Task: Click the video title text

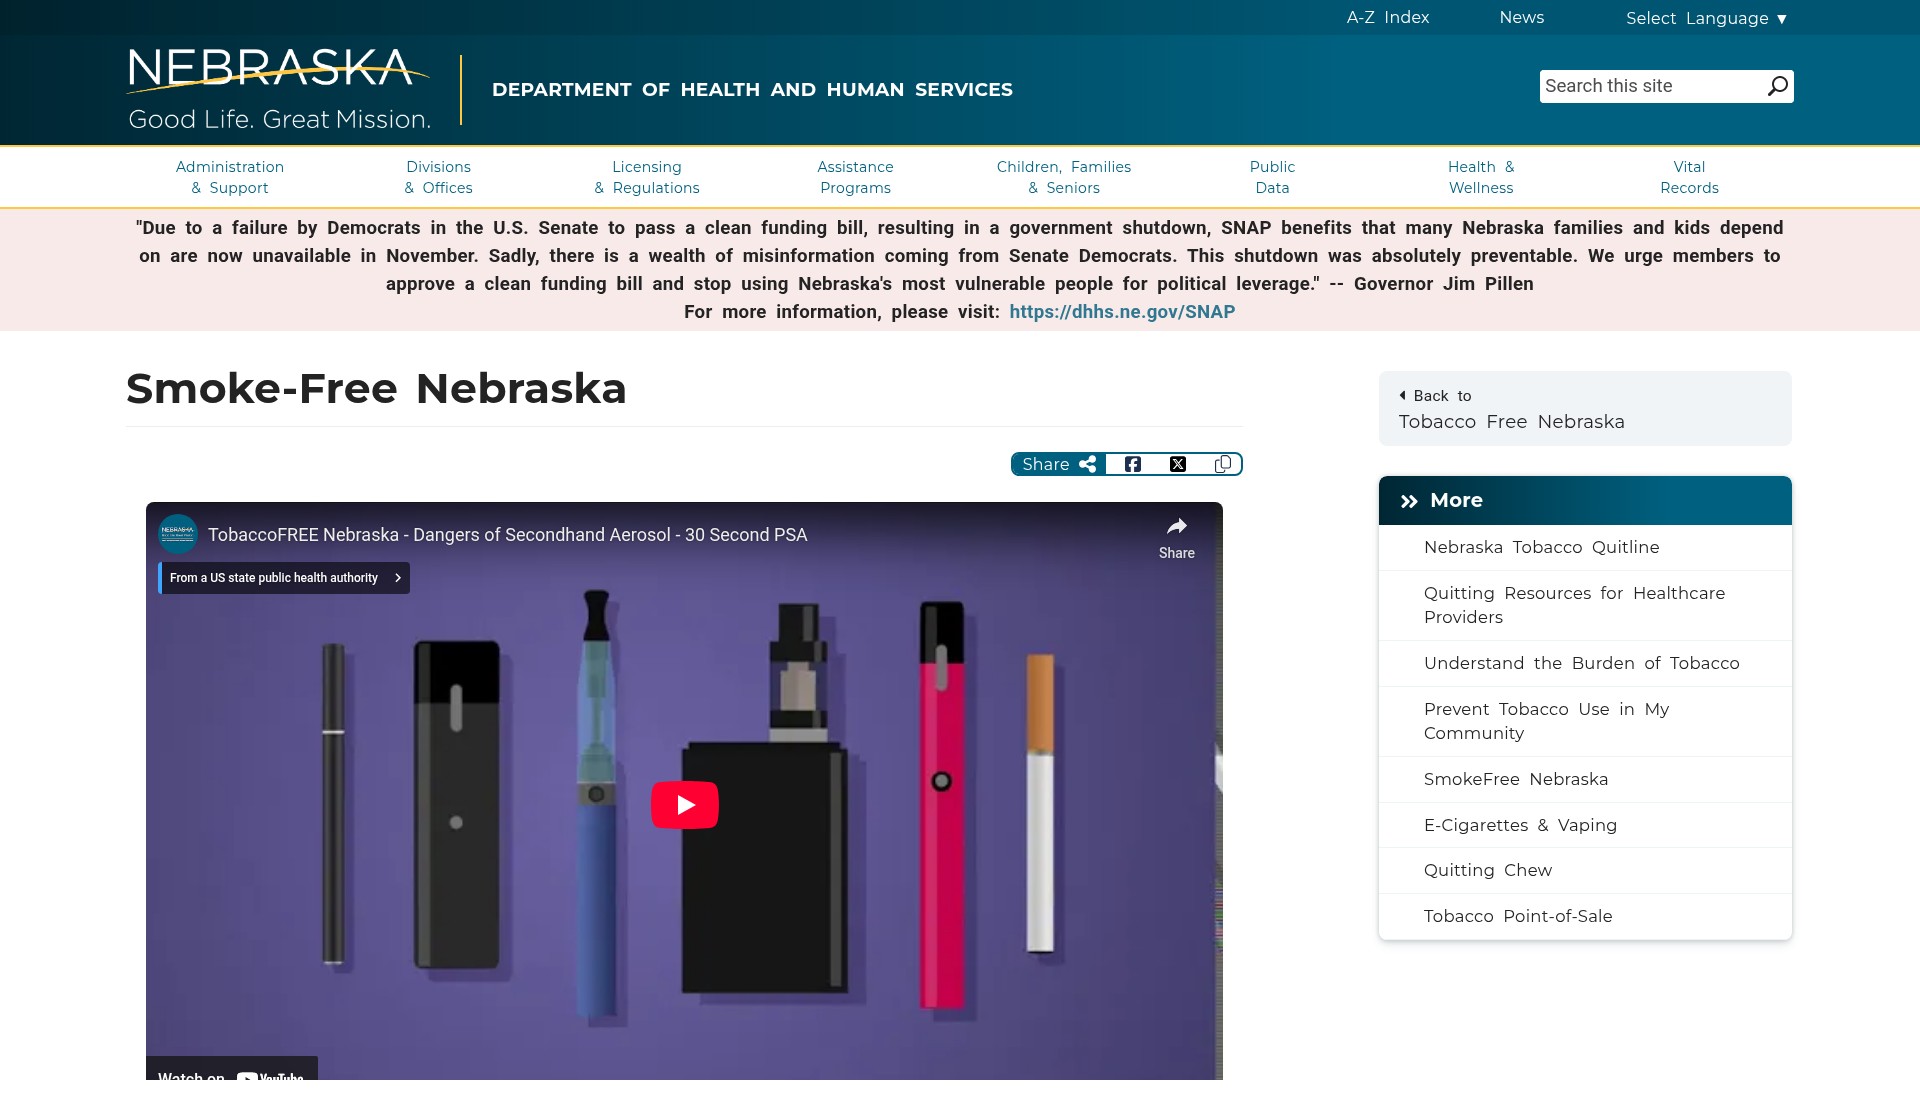Action: 507,535
